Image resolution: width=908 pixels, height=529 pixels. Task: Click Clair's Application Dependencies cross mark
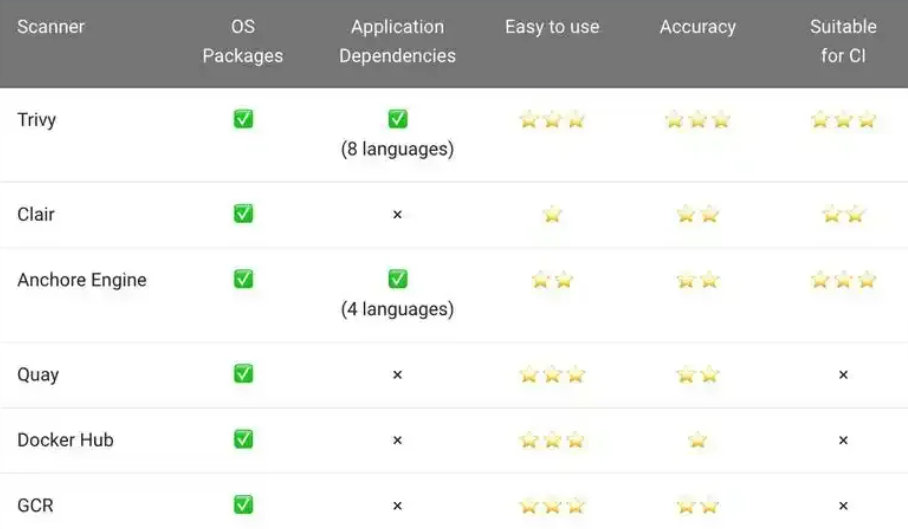(x=397, y=215)
